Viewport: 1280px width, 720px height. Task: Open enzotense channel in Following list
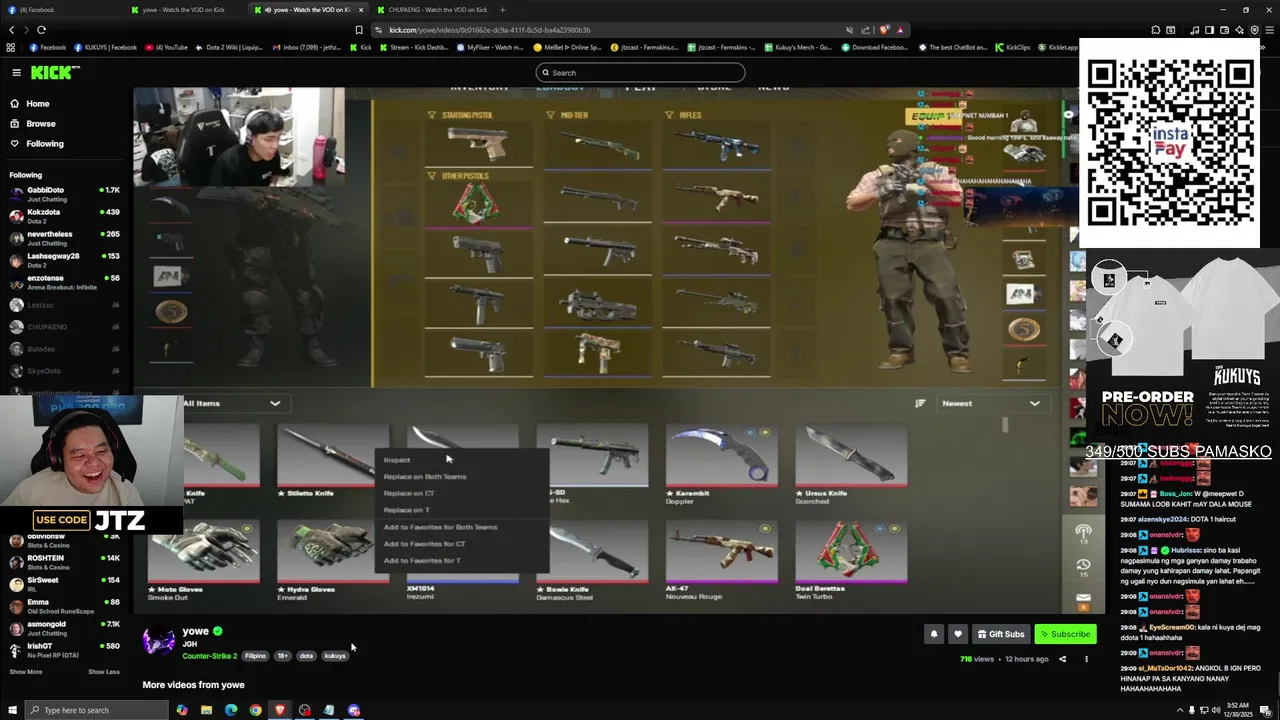click(x=64, y=282)
